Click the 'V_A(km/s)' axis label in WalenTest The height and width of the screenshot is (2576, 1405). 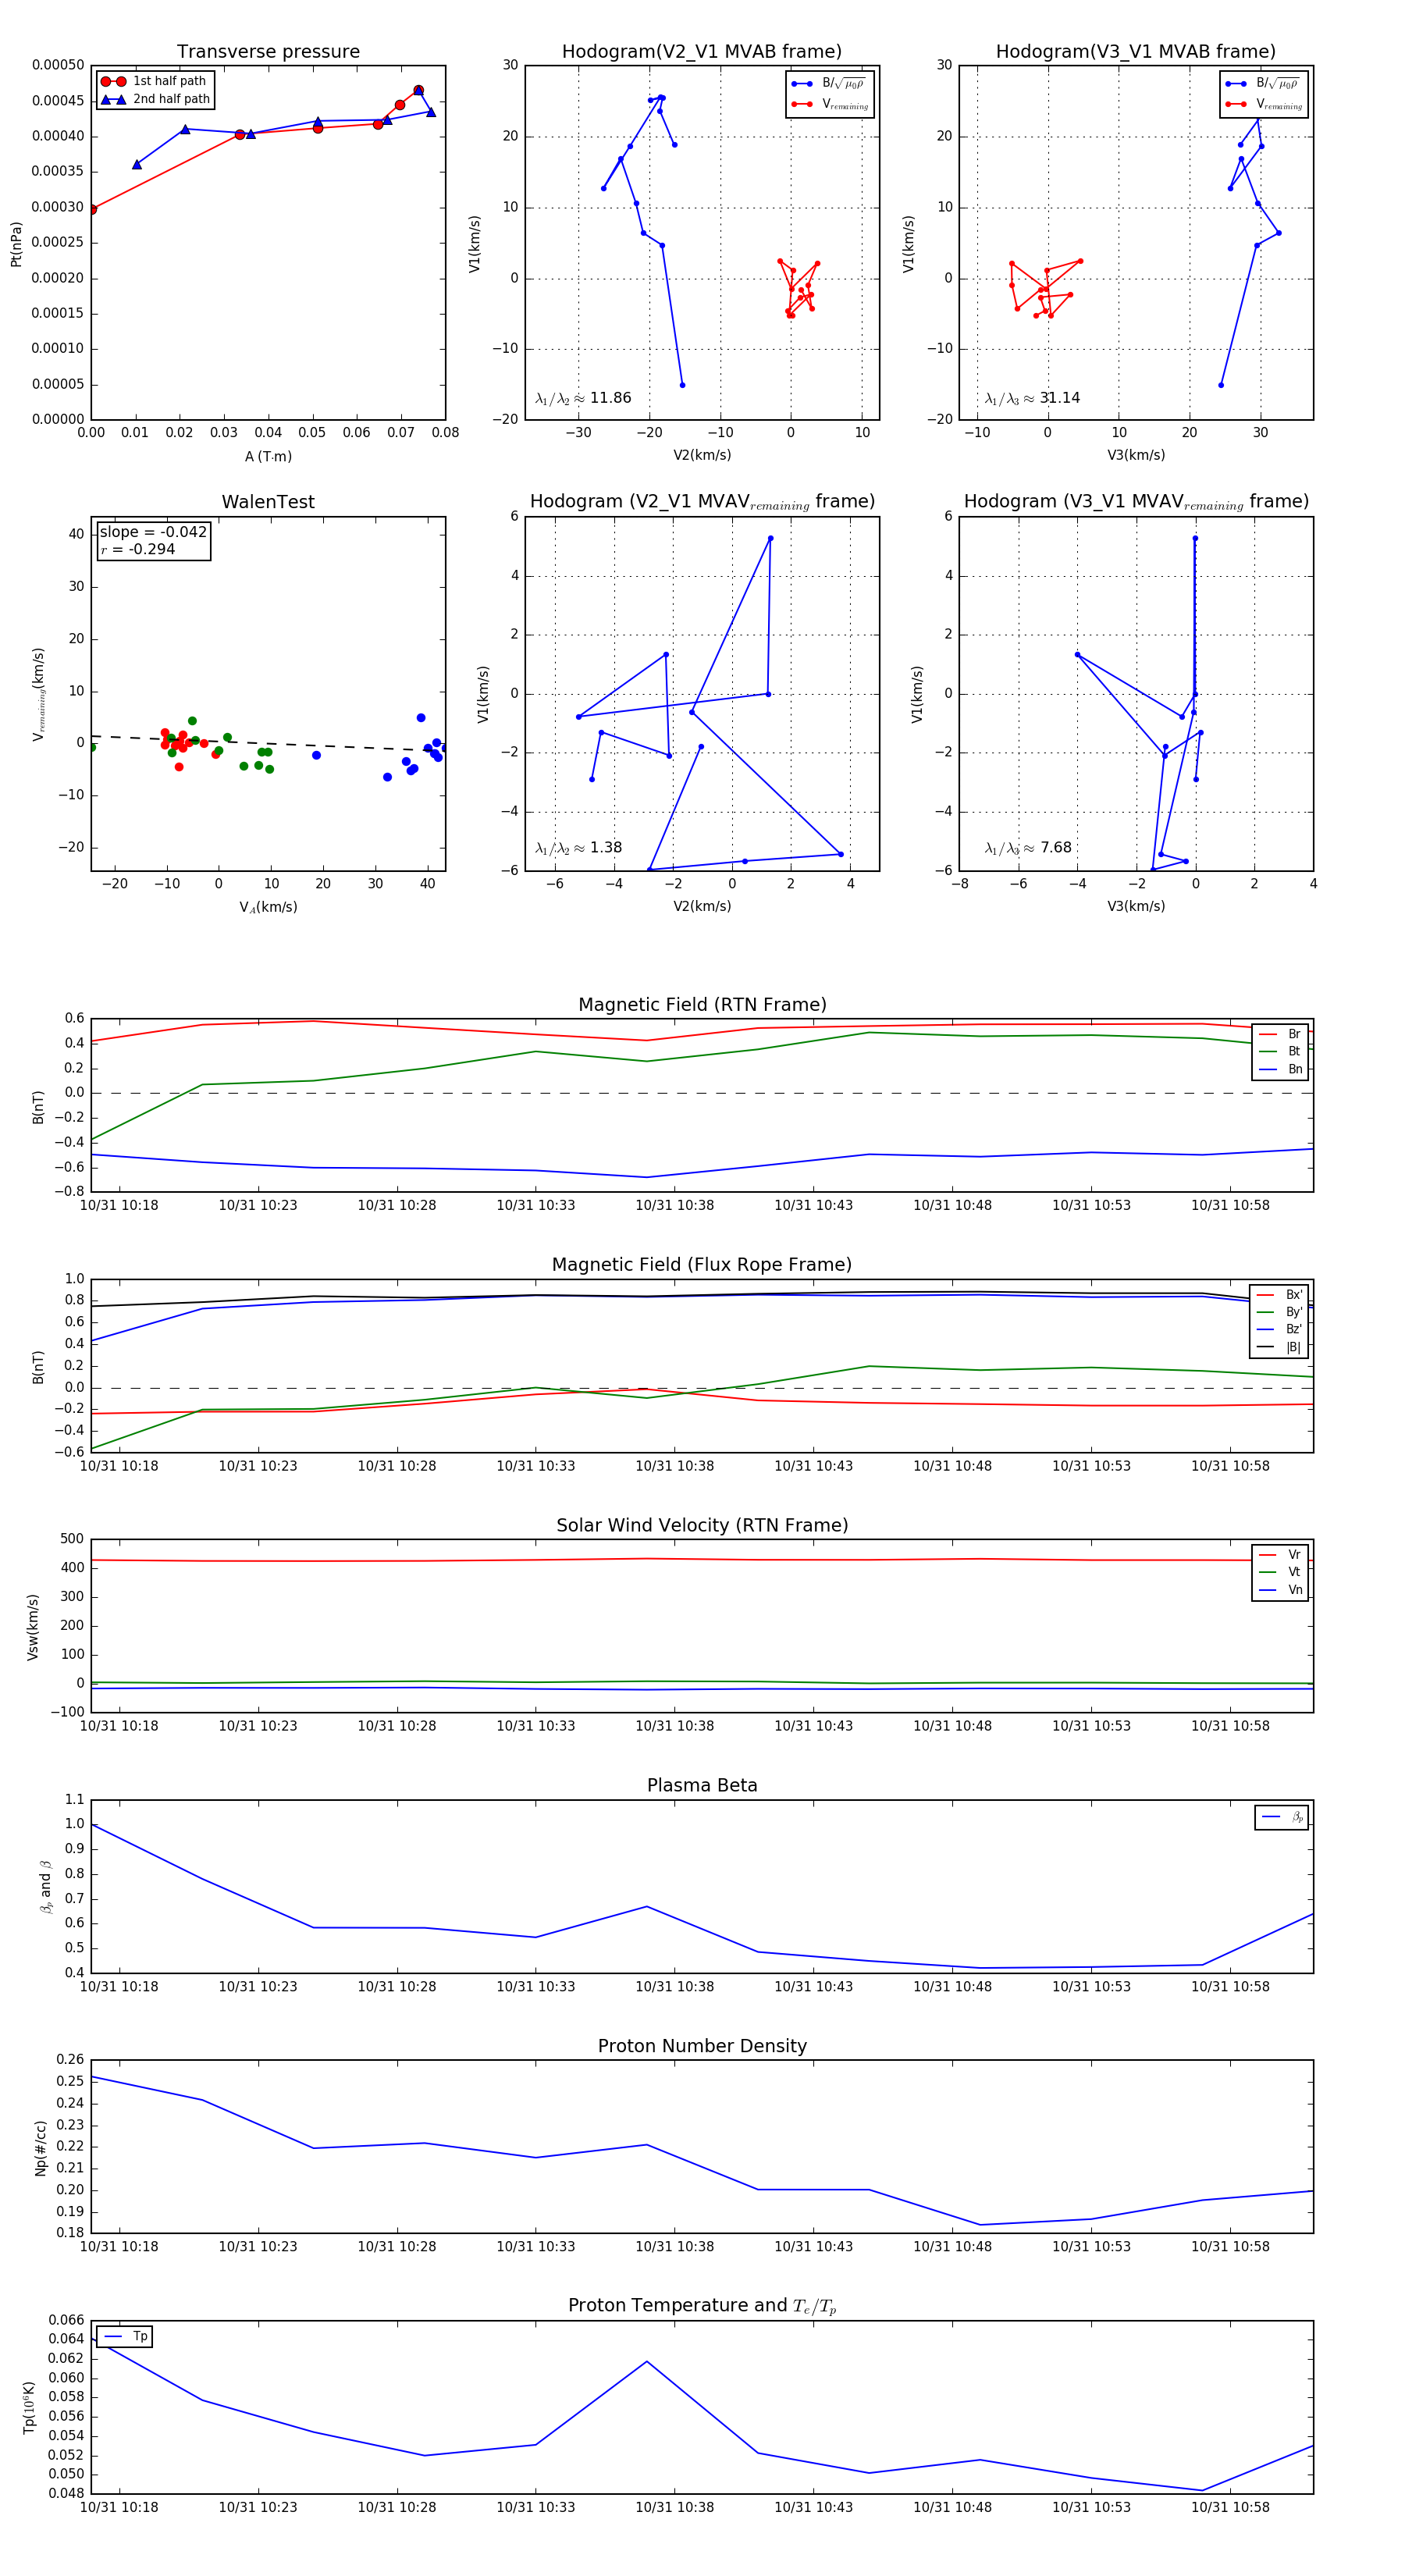268,907
